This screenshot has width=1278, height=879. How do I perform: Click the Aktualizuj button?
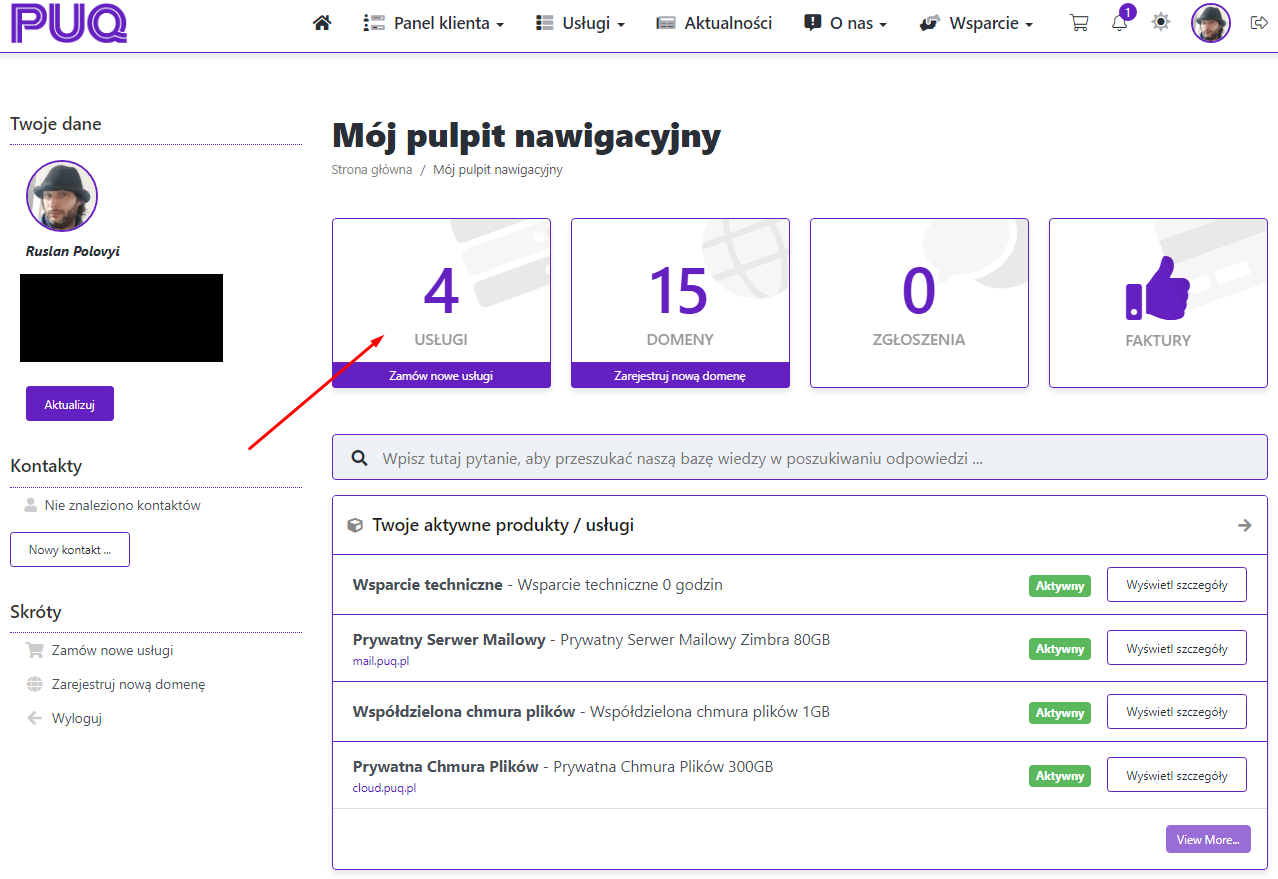click(x=70, y=404)
